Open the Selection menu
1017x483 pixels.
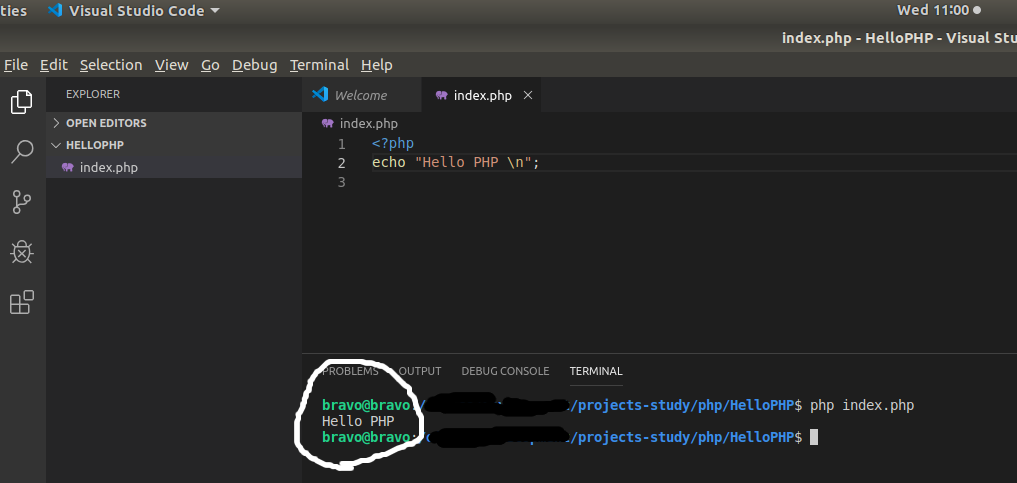(111, 65)
